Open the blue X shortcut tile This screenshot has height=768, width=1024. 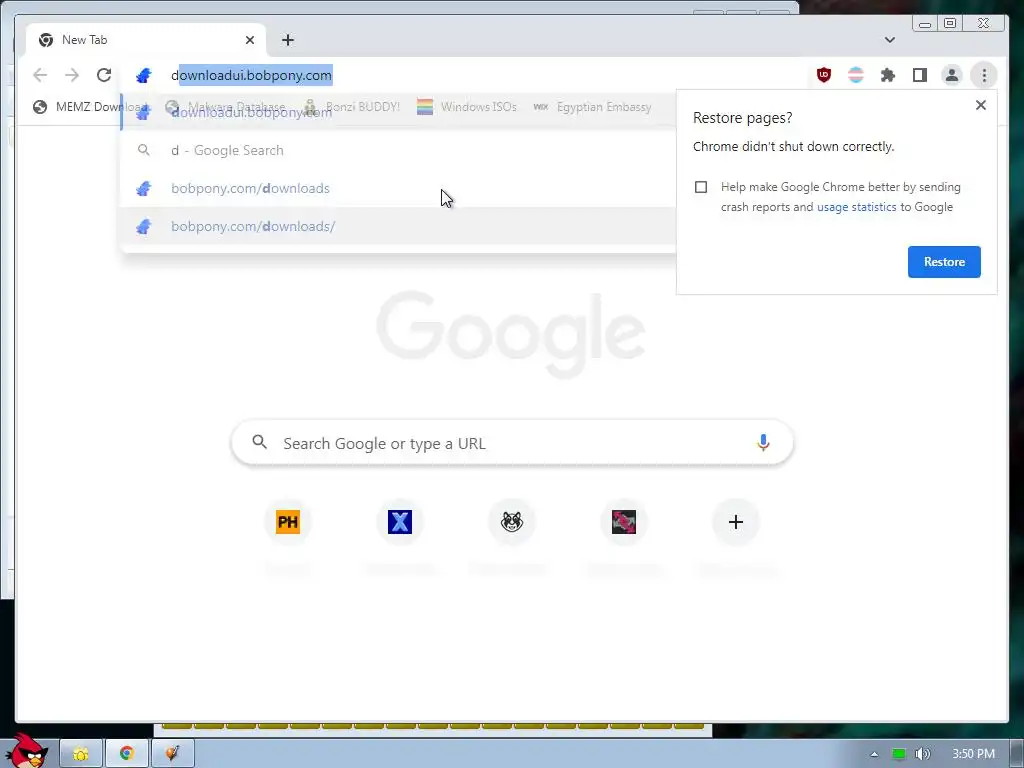point(400,522)
